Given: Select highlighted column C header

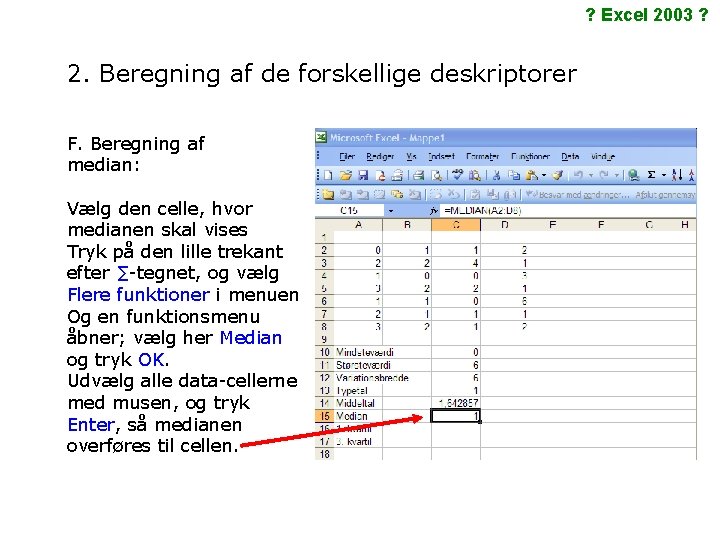Looking at the screenshot, I should pyautogui.click(x=456, y=225).
